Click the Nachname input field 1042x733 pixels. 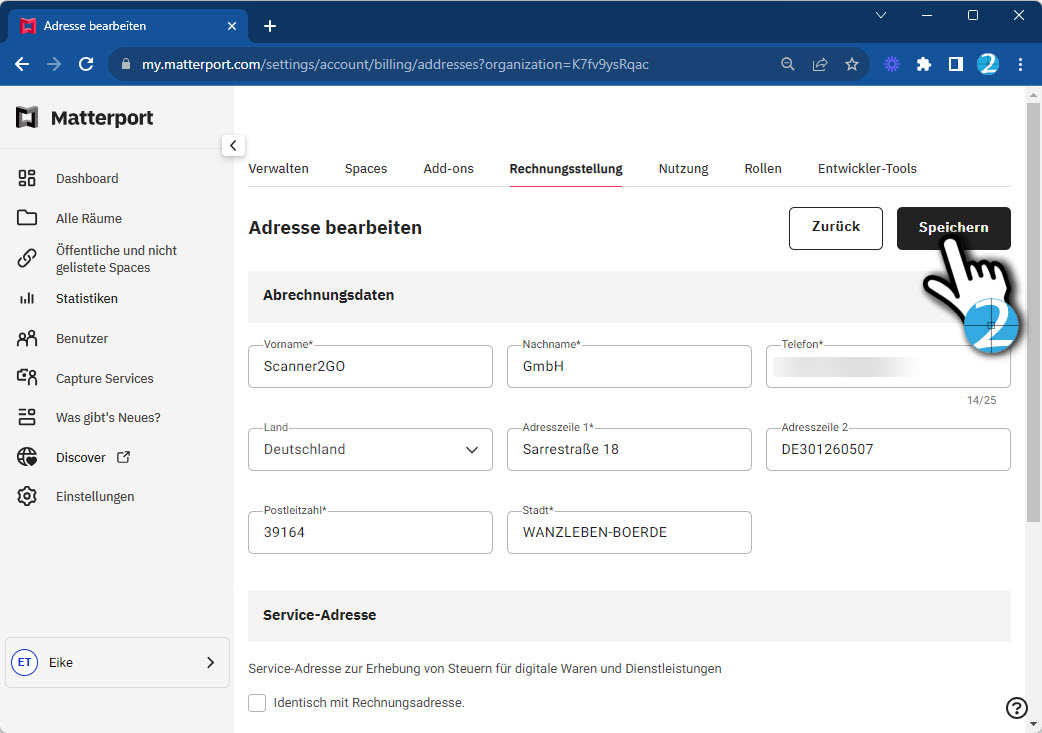point(629,366)
